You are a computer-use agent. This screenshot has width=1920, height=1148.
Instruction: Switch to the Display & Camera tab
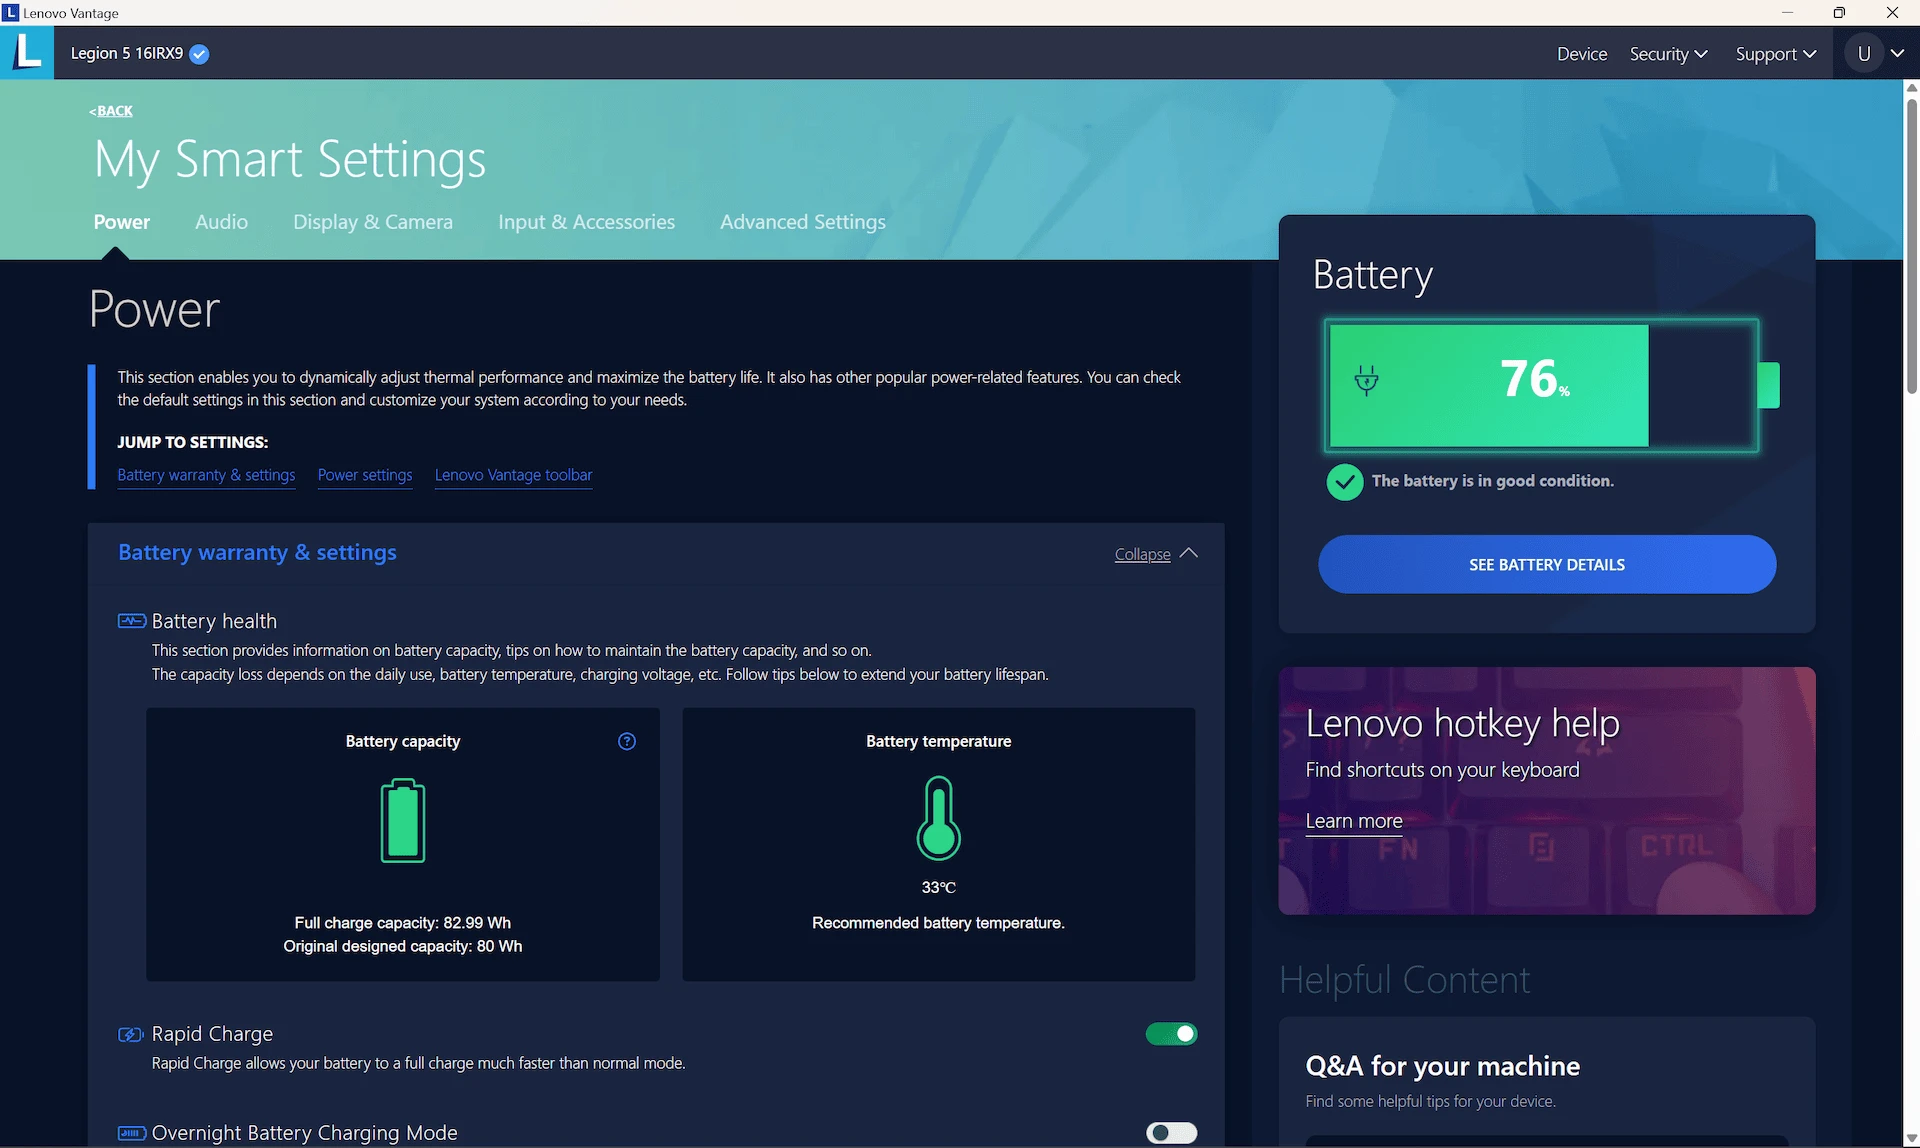pos(373,222)
